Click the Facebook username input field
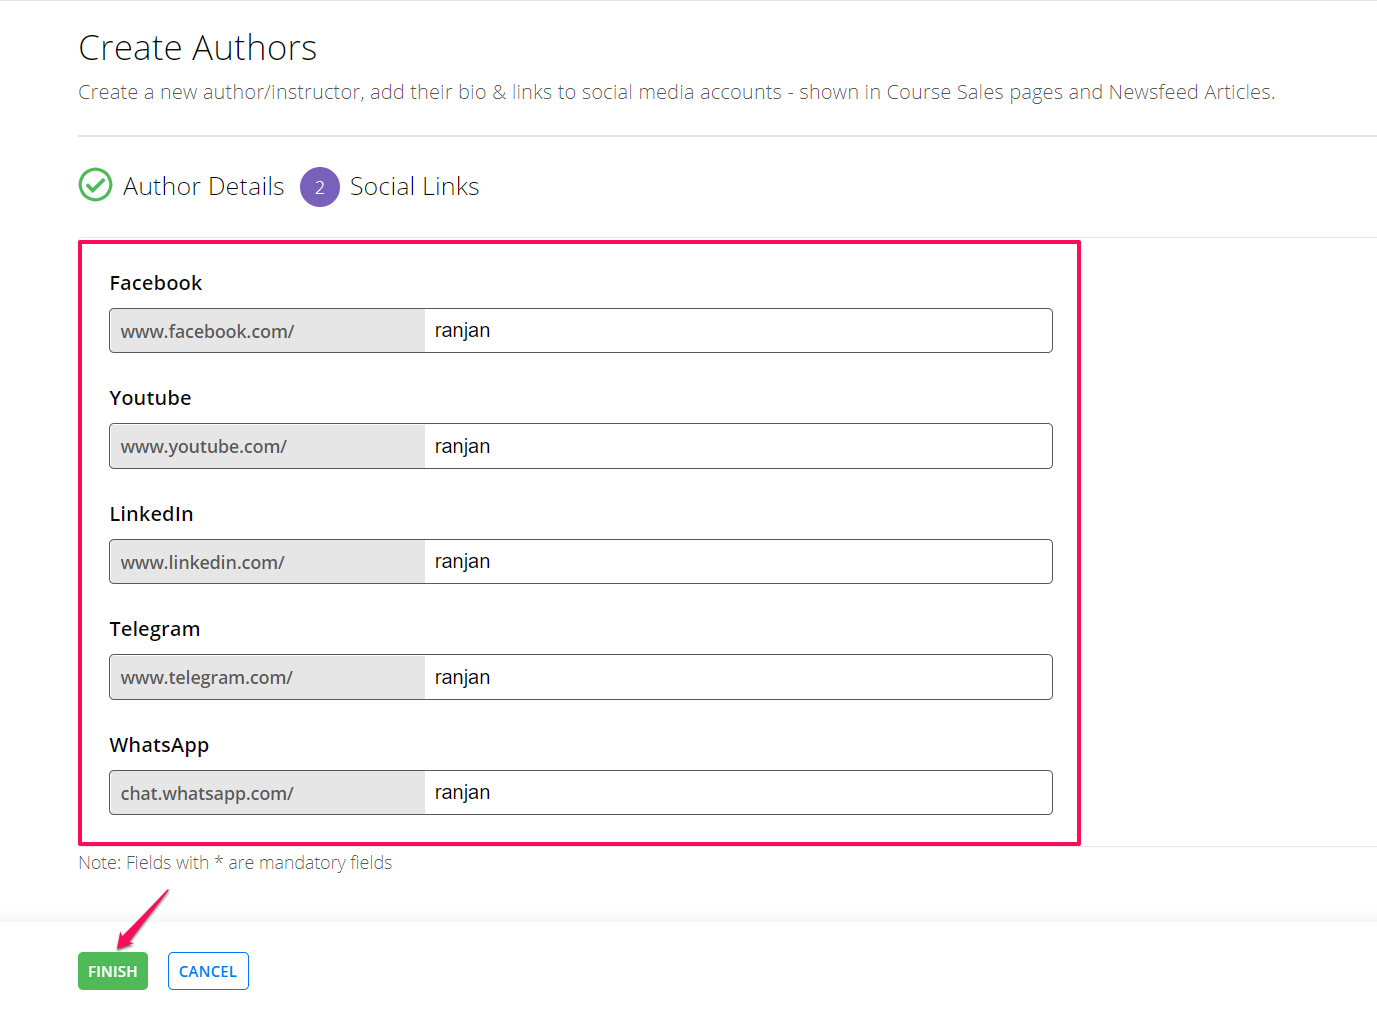 pos(738,331)
